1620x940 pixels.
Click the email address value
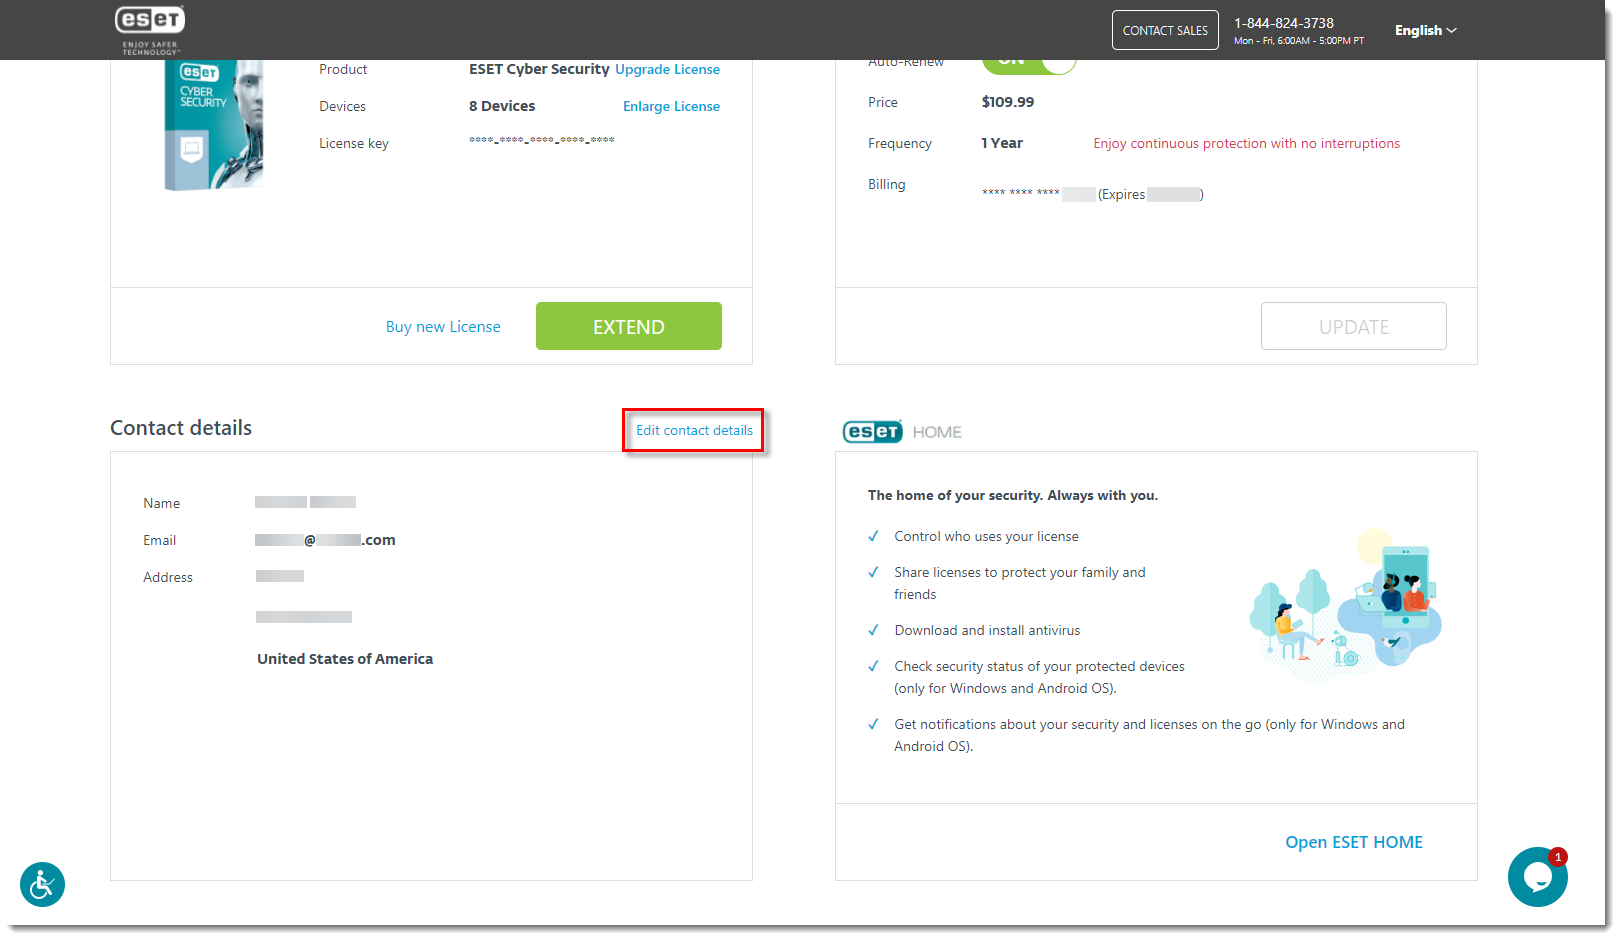click(325, 540)
